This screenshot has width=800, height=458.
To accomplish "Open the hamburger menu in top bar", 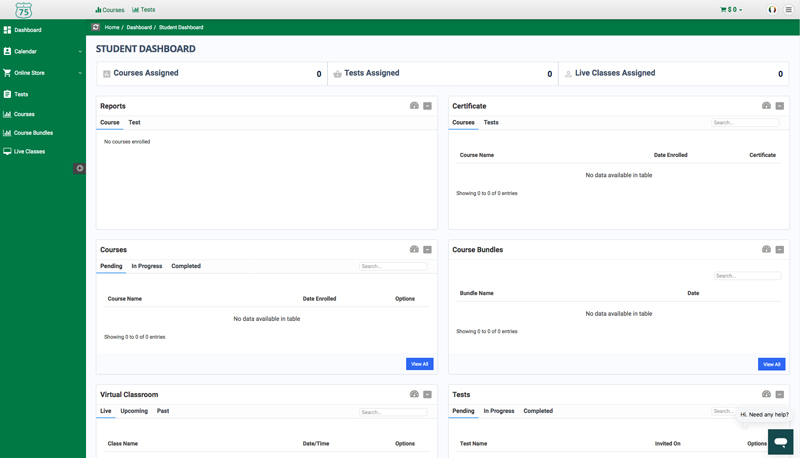I will coord(788,10).
